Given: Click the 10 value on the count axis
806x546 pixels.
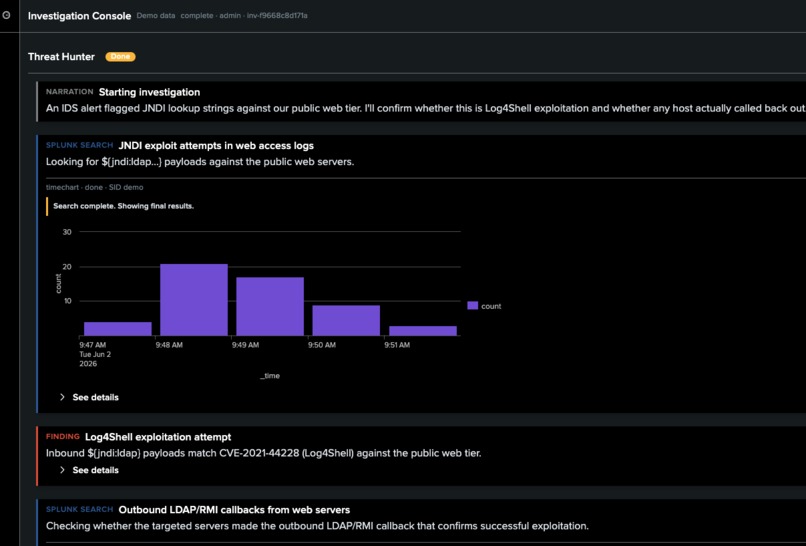Looking at the screenshot, I should click(67, 301).
